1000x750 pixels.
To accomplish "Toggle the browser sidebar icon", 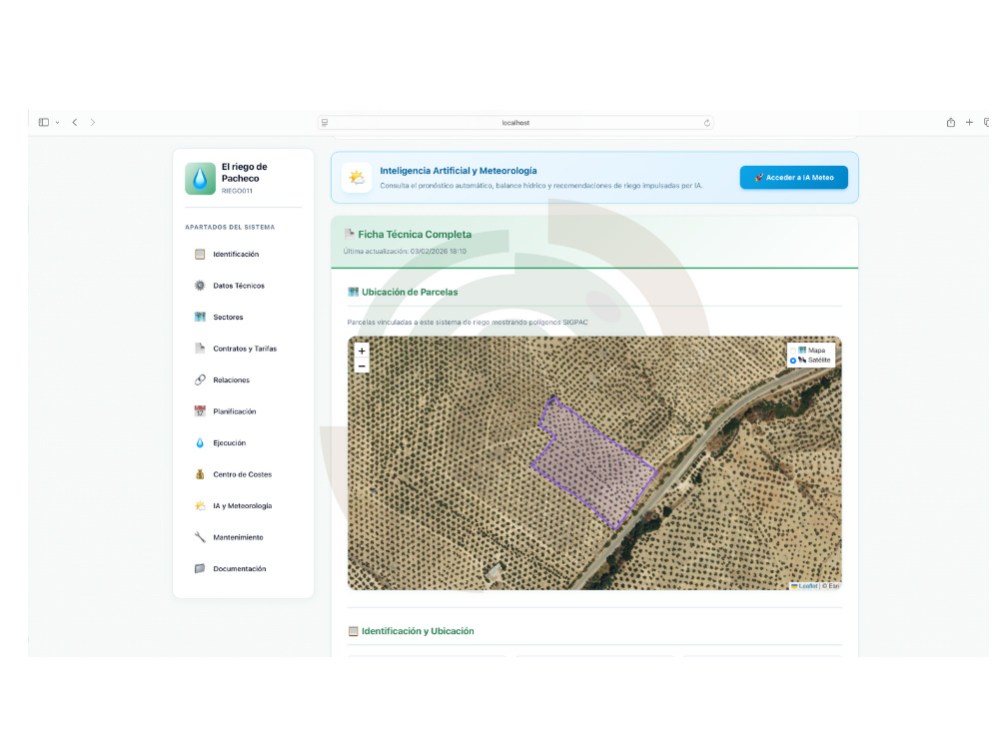I will 44,122.
